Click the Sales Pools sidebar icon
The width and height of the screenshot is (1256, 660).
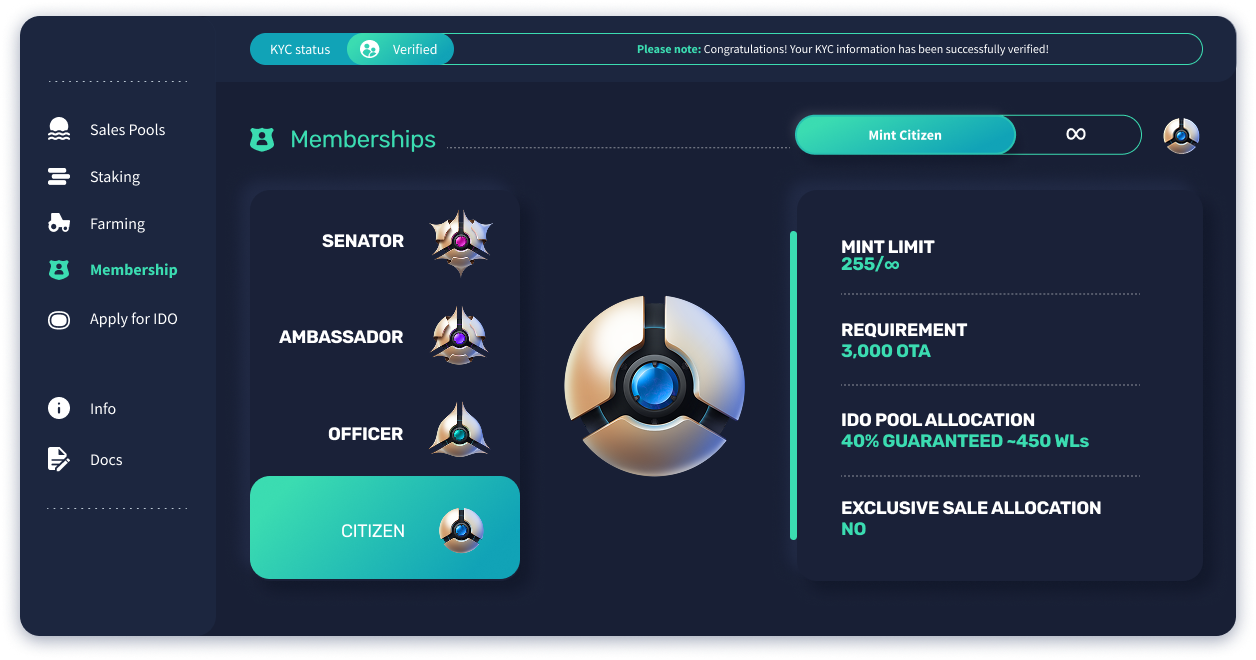pos(59,129)
